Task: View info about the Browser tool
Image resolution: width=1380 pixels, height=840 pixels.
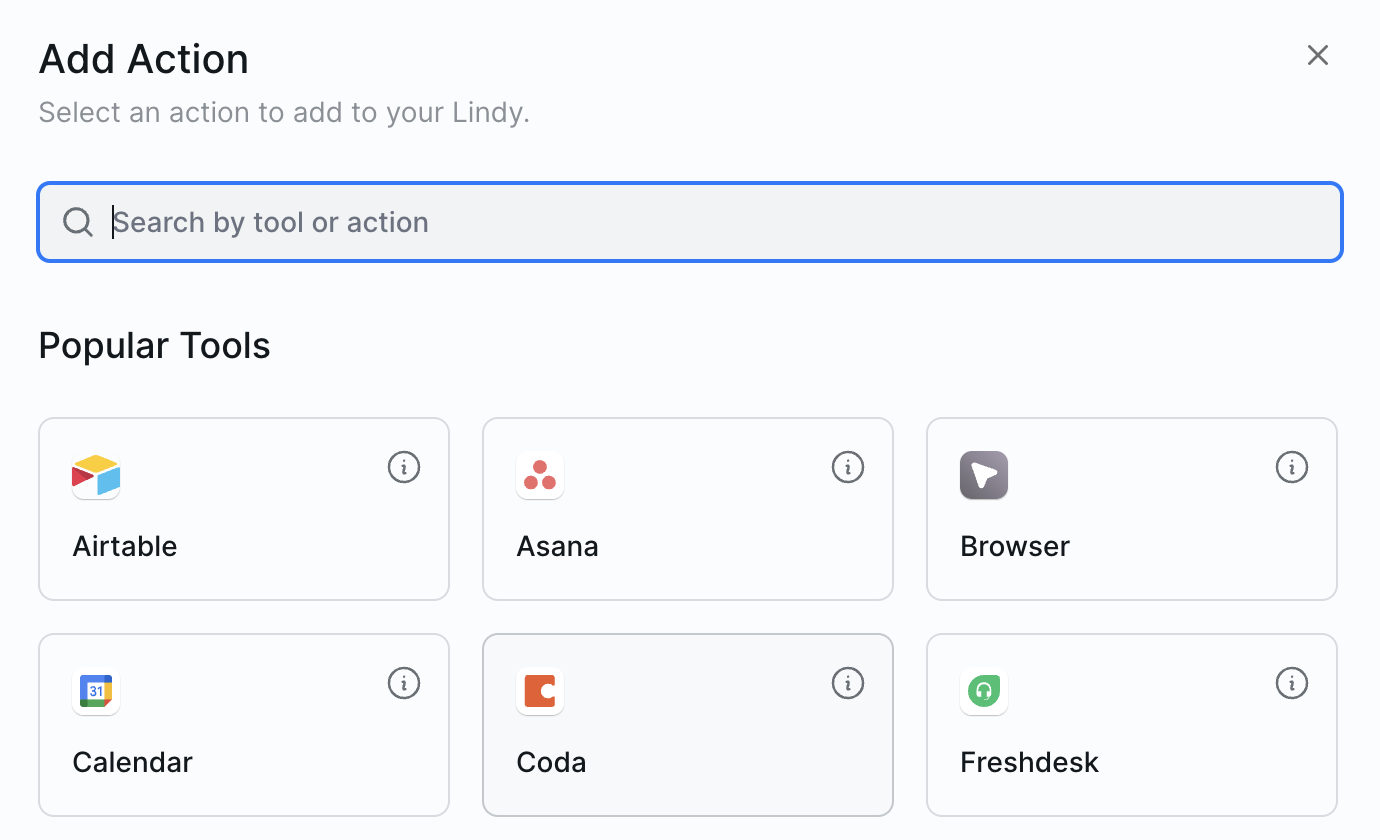Action: click(x=1292, y=467)
